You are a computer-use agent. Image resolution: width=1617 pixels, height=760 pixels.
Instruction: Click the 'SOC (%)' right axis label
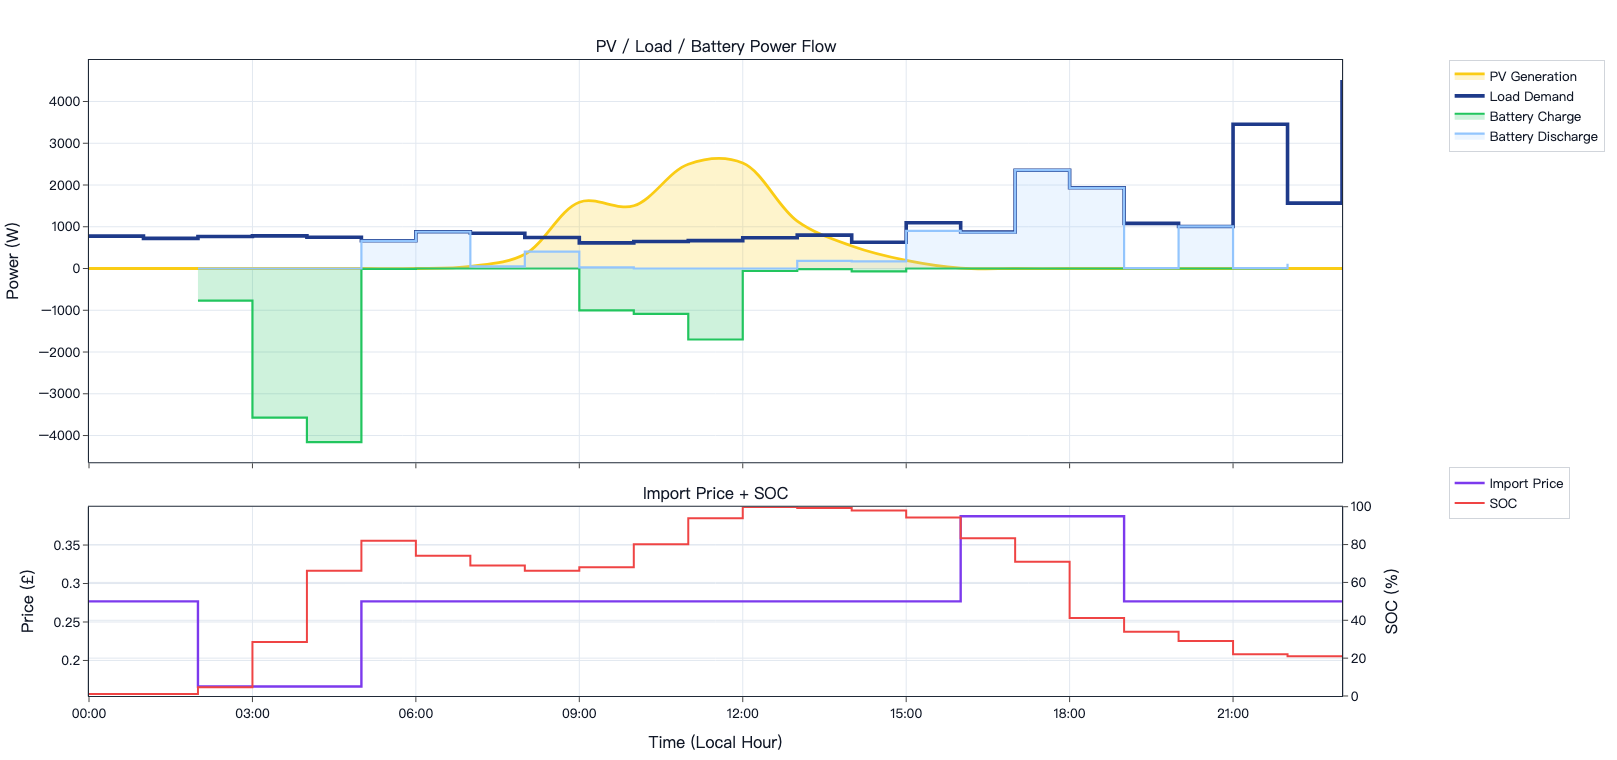[1391, 601]
